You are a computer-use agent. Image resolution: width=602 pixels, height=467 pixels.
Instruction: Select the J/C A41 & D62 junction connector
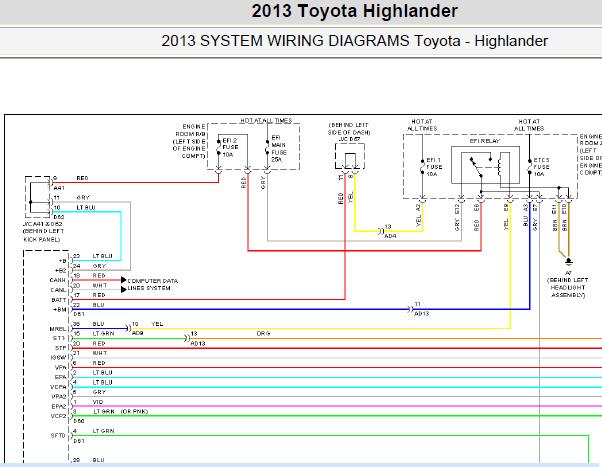(38, 197)
